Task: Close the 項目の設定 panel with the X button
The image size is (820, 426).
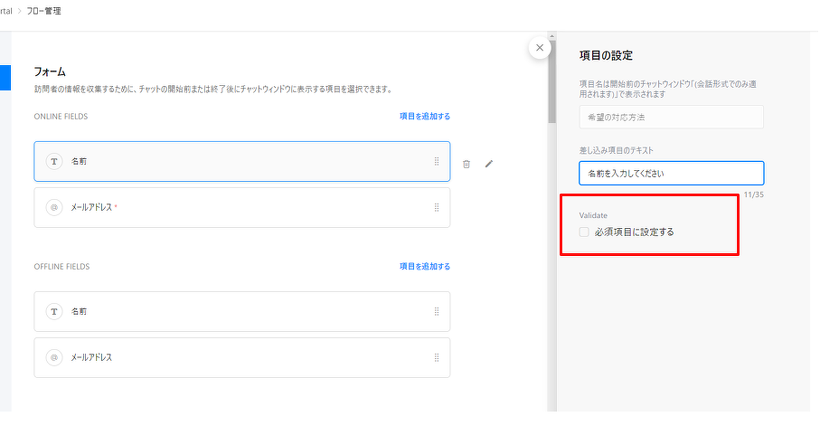Action: (540, 48)
